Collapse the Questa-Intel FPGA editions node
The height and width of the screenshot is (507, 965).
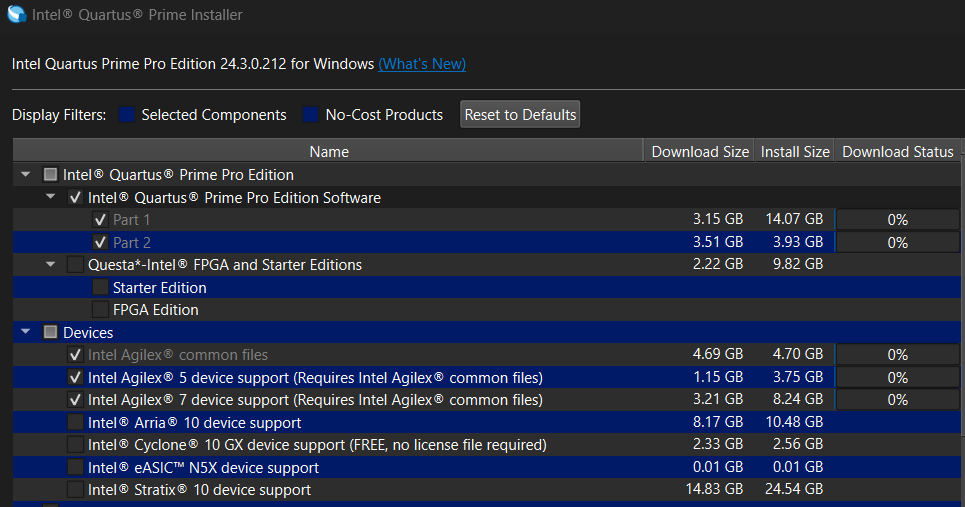(51, 265)
